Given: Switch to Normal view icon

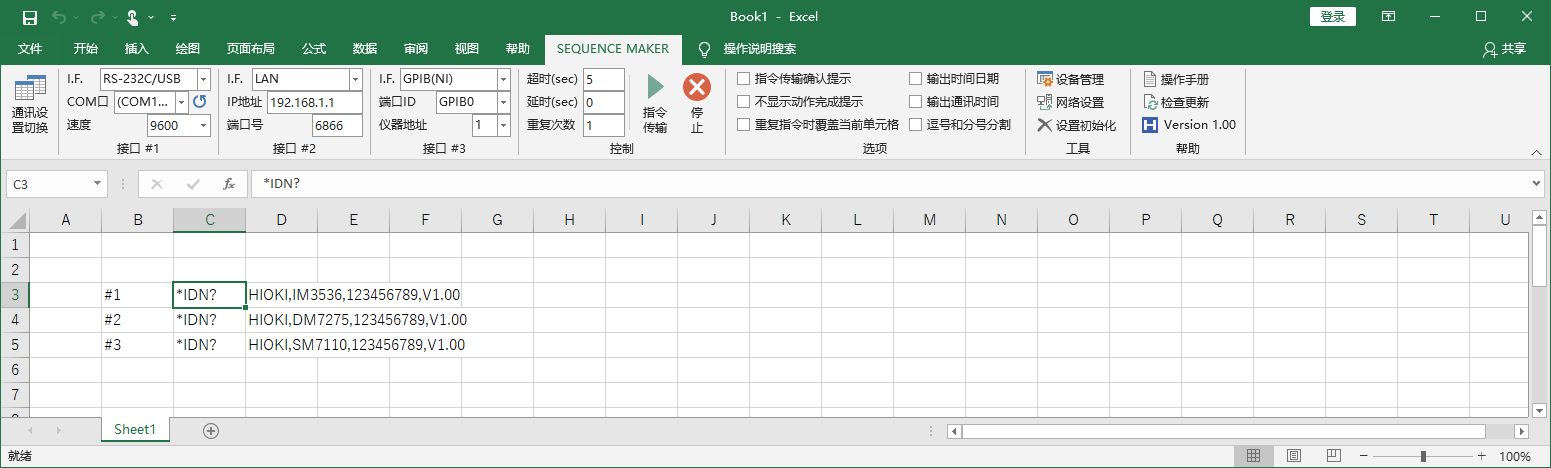Looking at the screenshot, I should pos(1253,456).
